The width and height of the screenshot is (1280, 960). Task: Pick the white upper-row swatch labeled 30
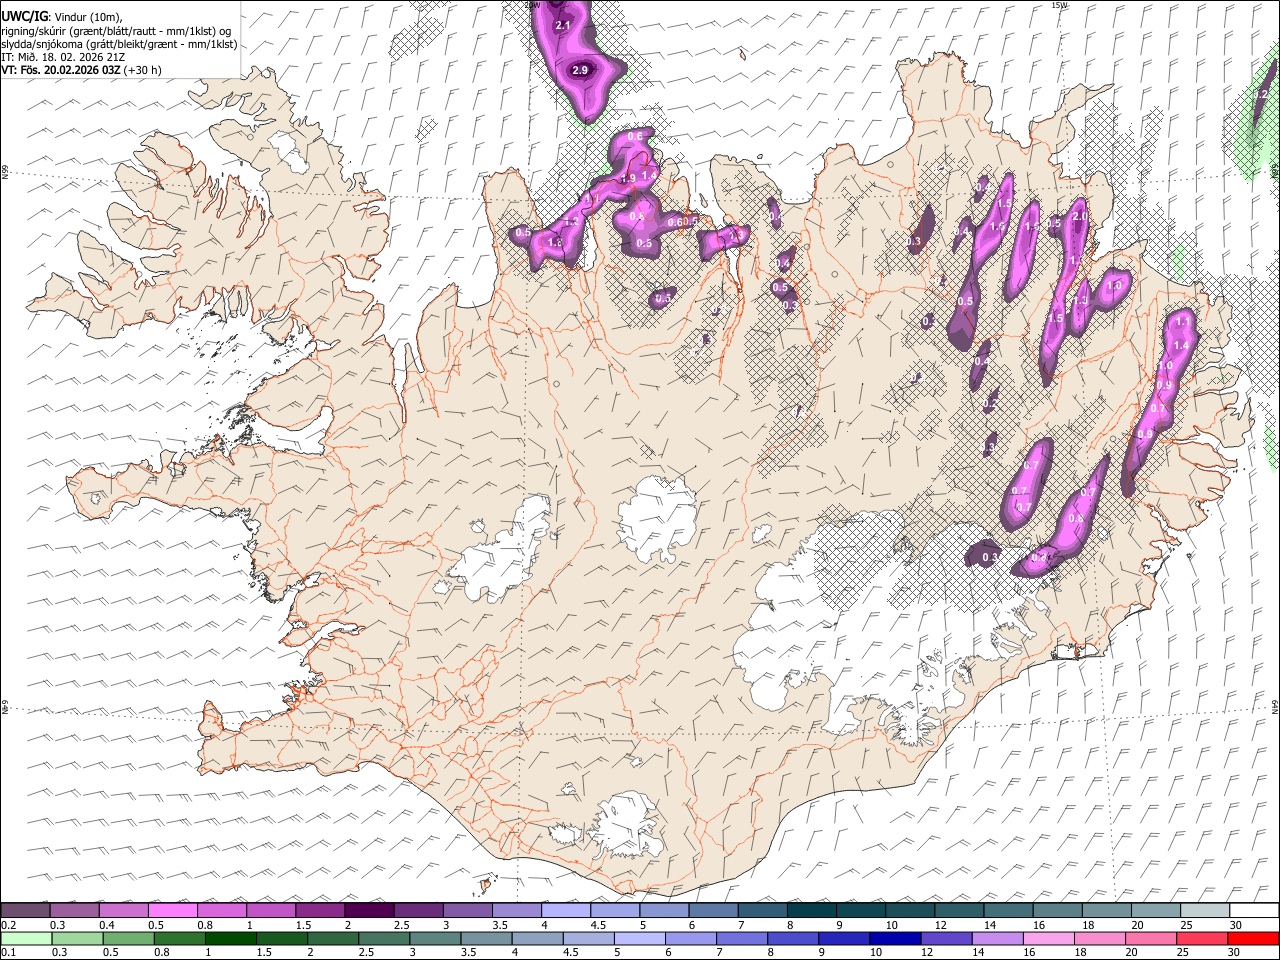coord(1254,910)
